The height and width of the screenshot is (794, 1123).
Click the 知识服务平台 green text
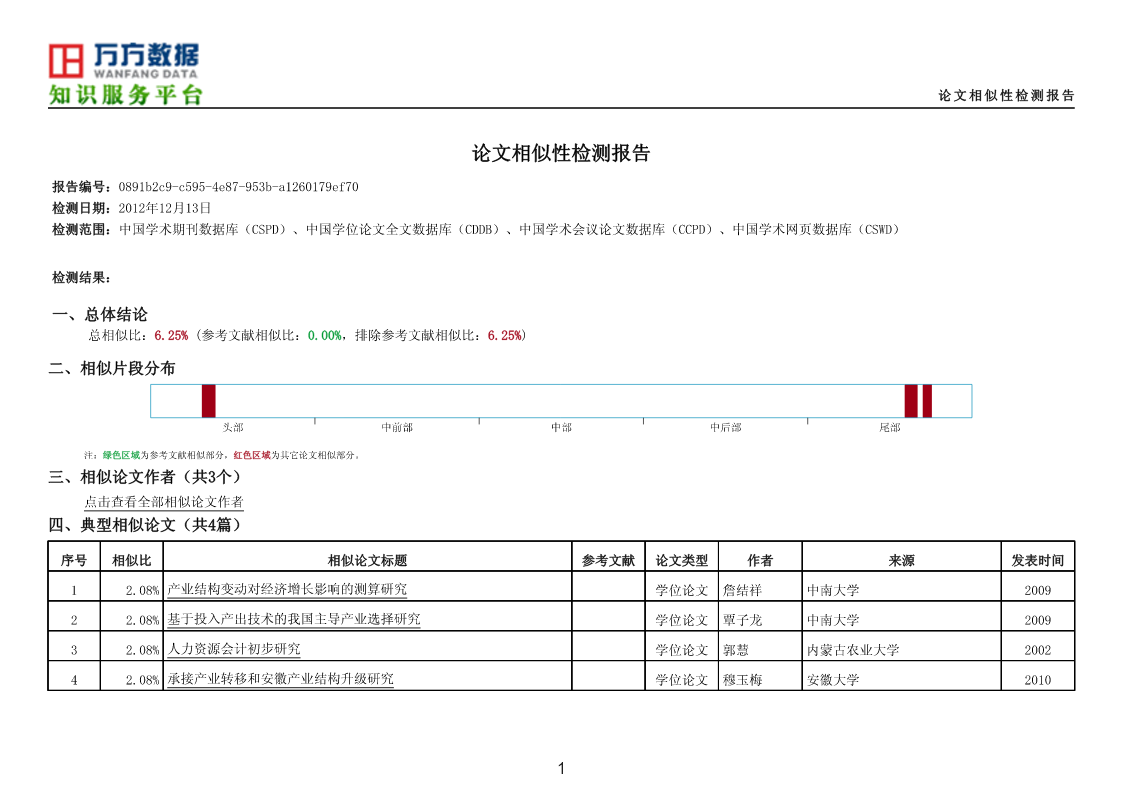pos(125,95)
